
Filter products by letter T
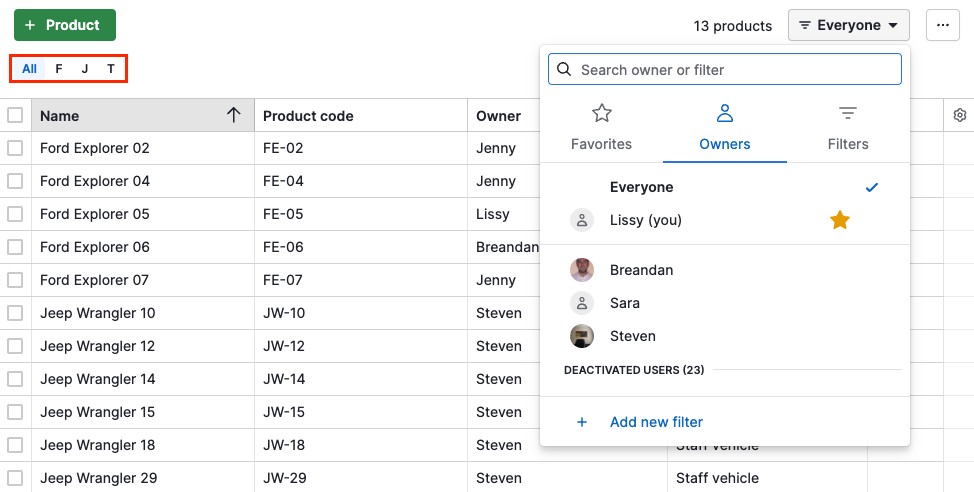pyautogui.click(x=111, y=69)
